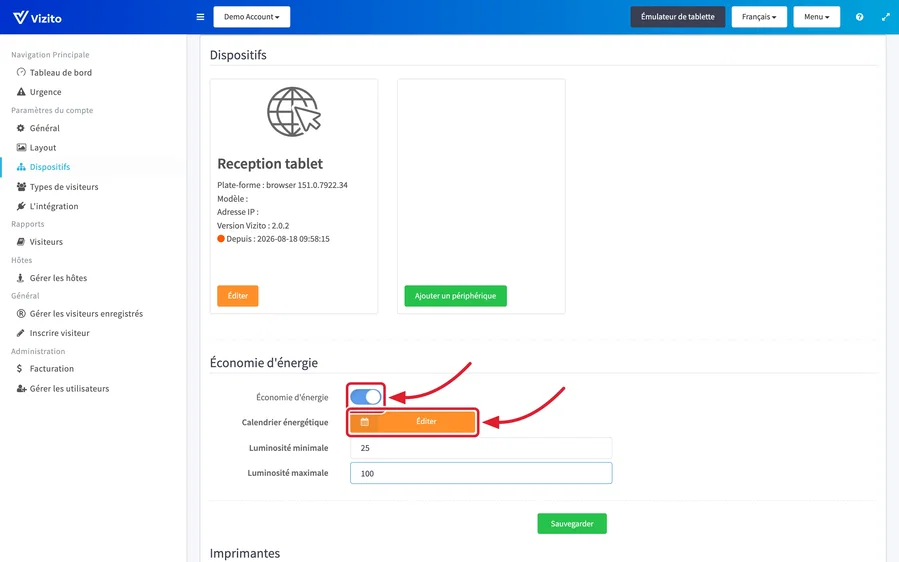This screenshot has height=562, width=899.
Task: Toggle the Économie d'énergie switch
Action: pos(366,397)
